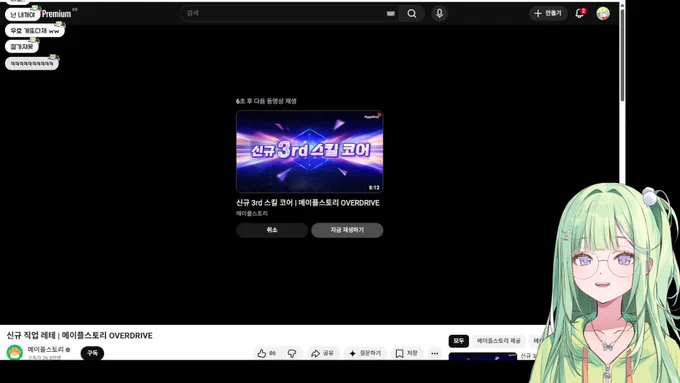The image size is (680, 383).
Task: Play next video now with 지금 재생하기
Action: point(347,230)
